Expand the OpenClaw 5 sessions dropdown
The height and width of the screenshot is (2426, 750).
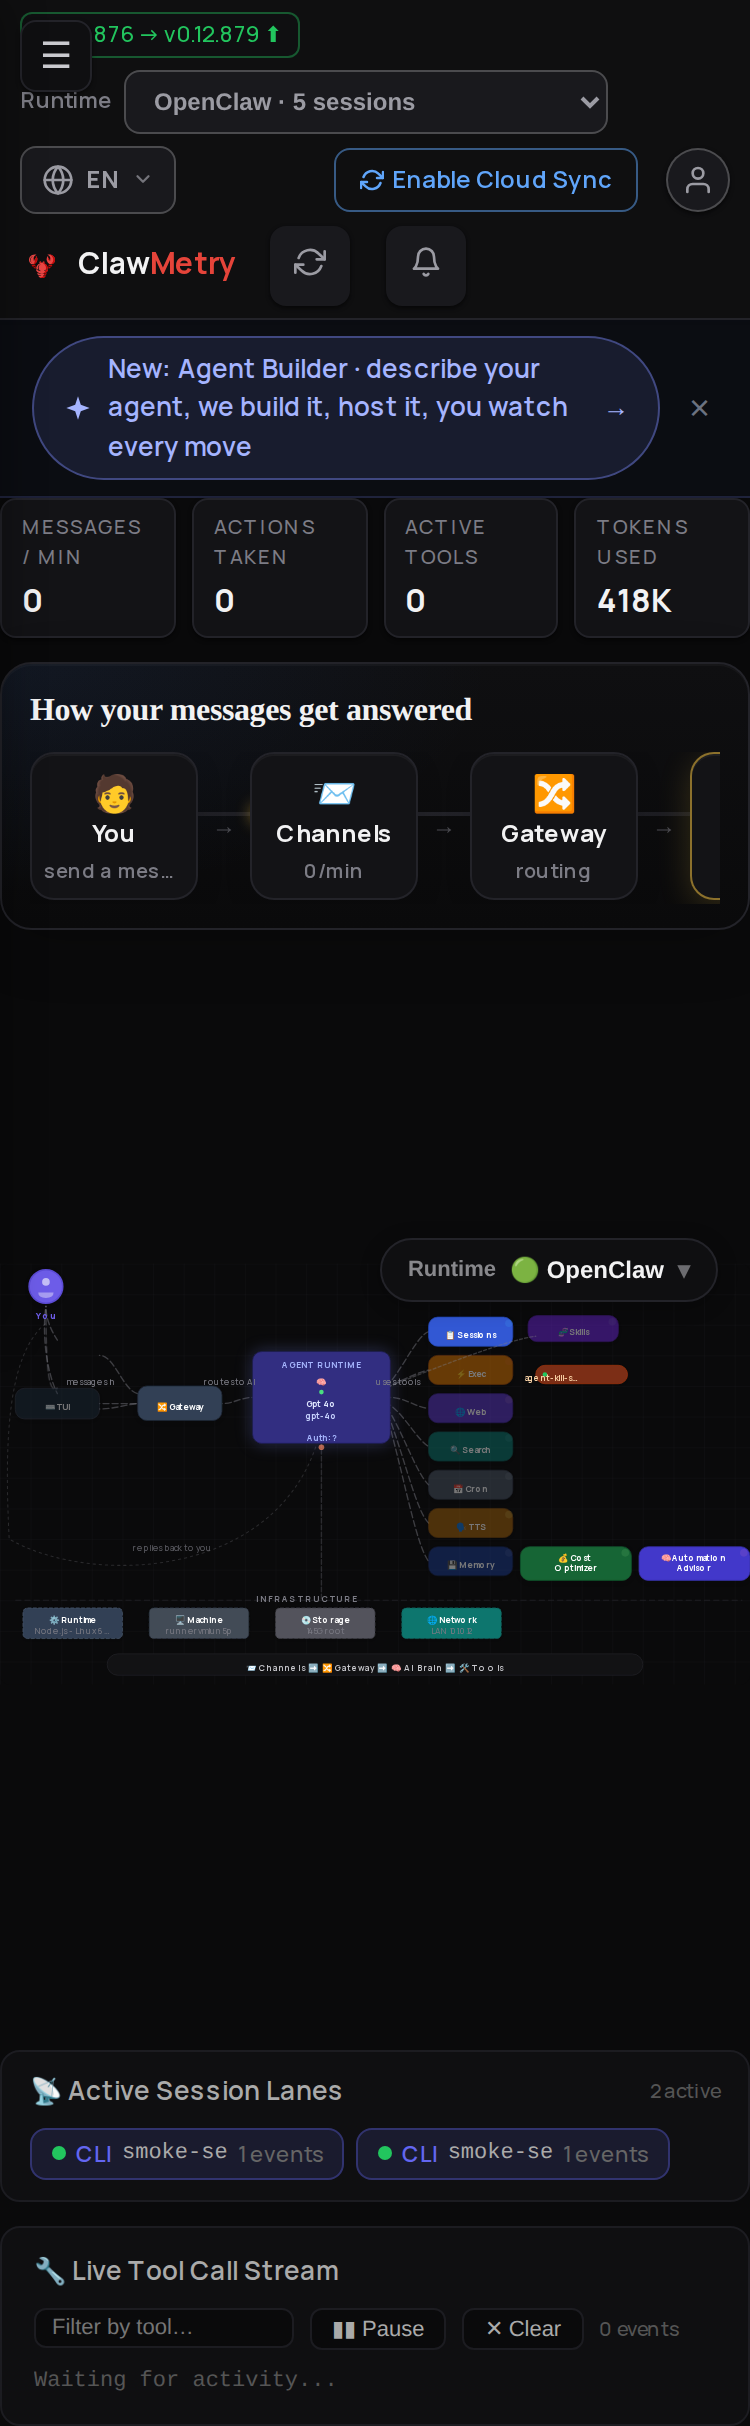point(366,102)
